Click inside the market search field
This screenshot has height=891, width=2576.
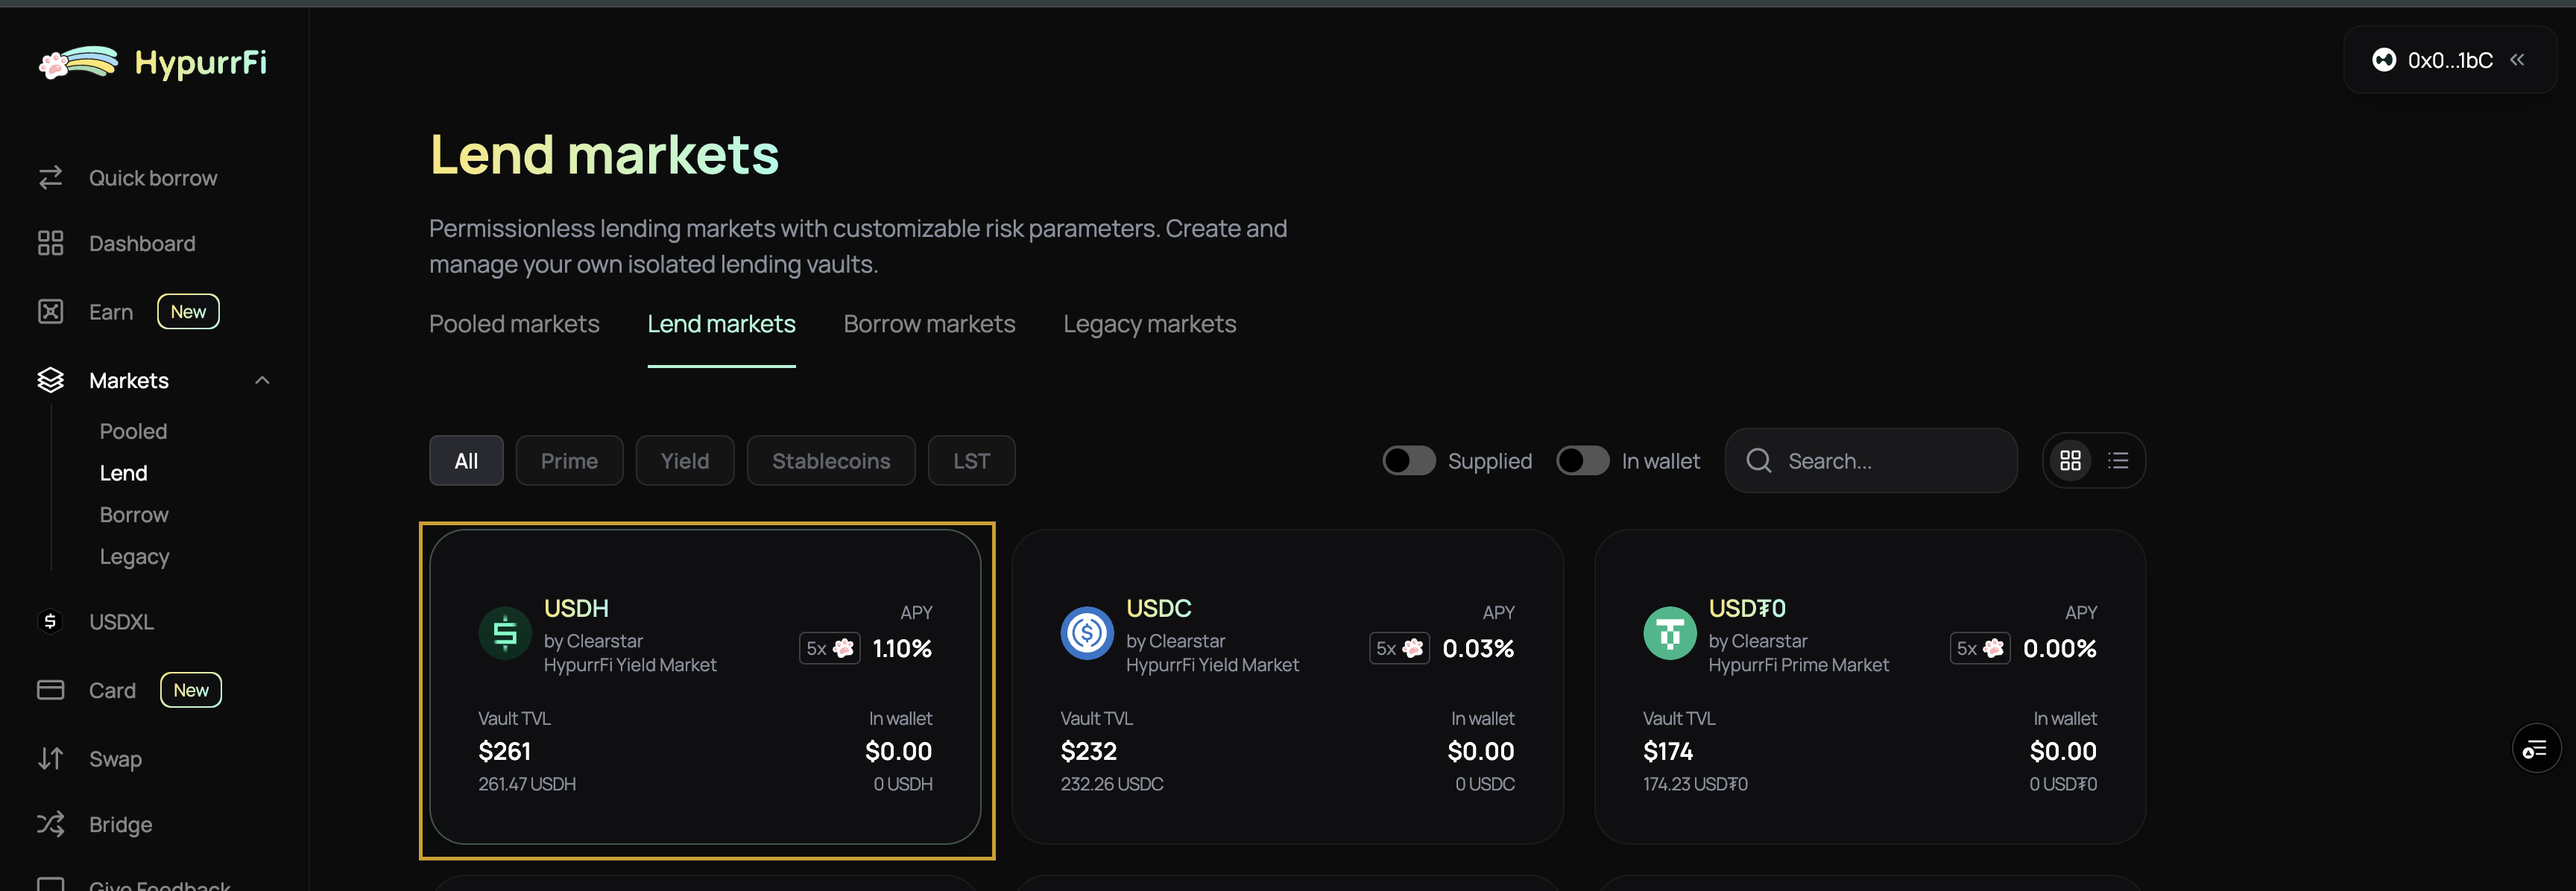1870,460
